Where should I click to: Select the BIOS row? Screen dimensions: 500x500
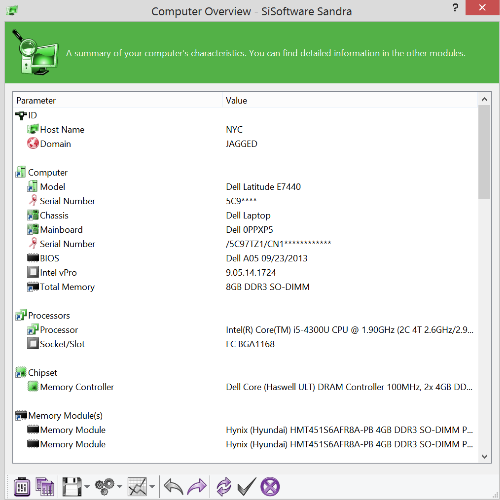click(245, 258)
